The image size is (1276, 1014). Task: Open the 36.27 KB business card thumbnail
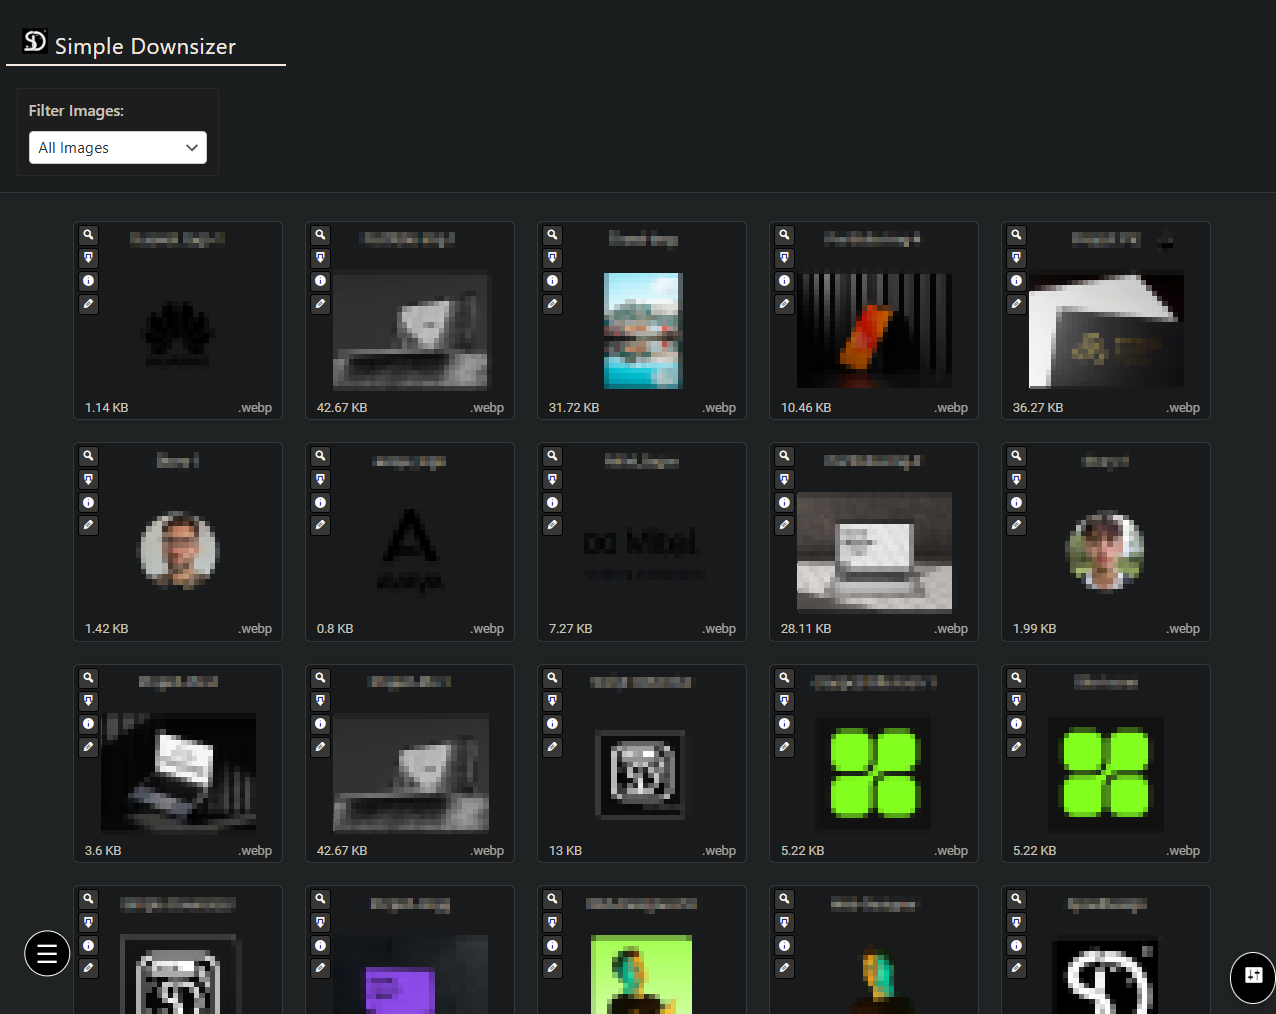point(1106,331)
